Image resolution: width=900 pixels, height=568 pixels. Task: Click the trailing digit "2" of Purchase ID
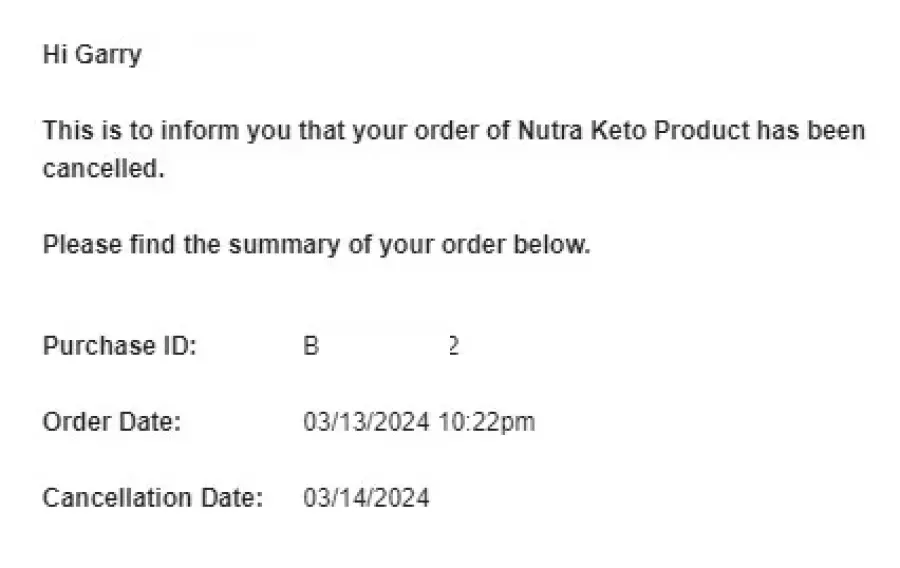tap(453, 346)
